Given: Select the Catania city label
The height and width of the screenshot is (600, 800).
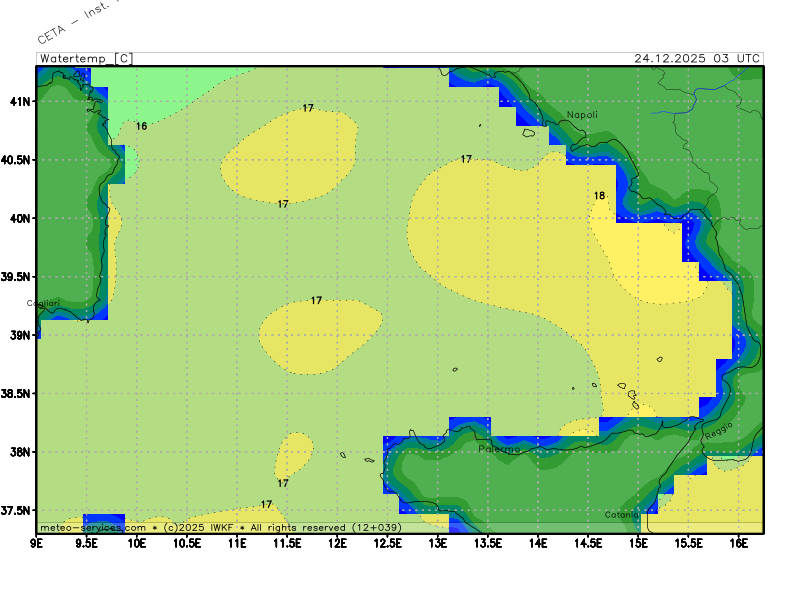Looking at the screenshot, I should 622,515.
